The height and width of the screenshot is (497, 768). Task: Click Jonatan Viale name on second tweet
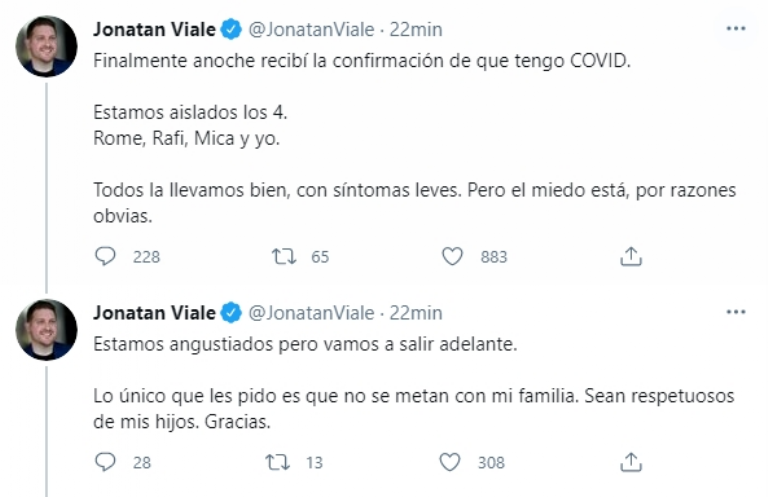click(x=154, y=313)
